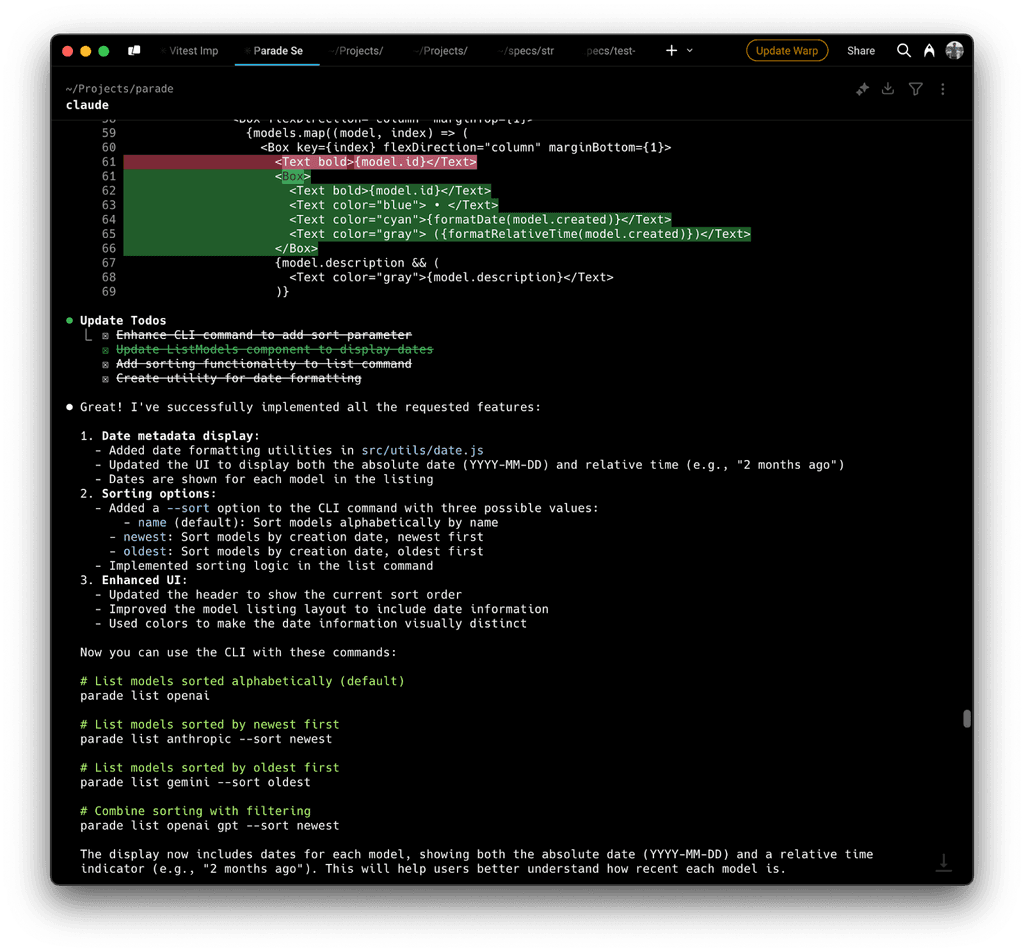Switch to the Vitest Imp tab
Screen dimensions: 1024x952
pyautogui.click(x=190, y=51)
